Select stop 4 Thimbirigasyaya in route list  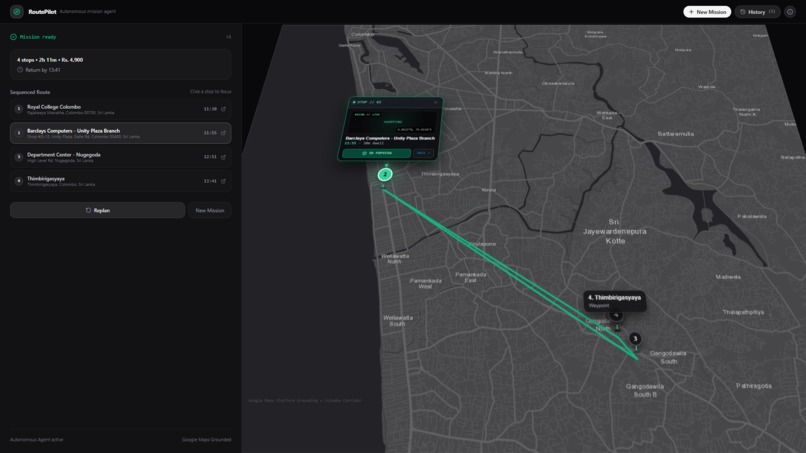[120, 181]
